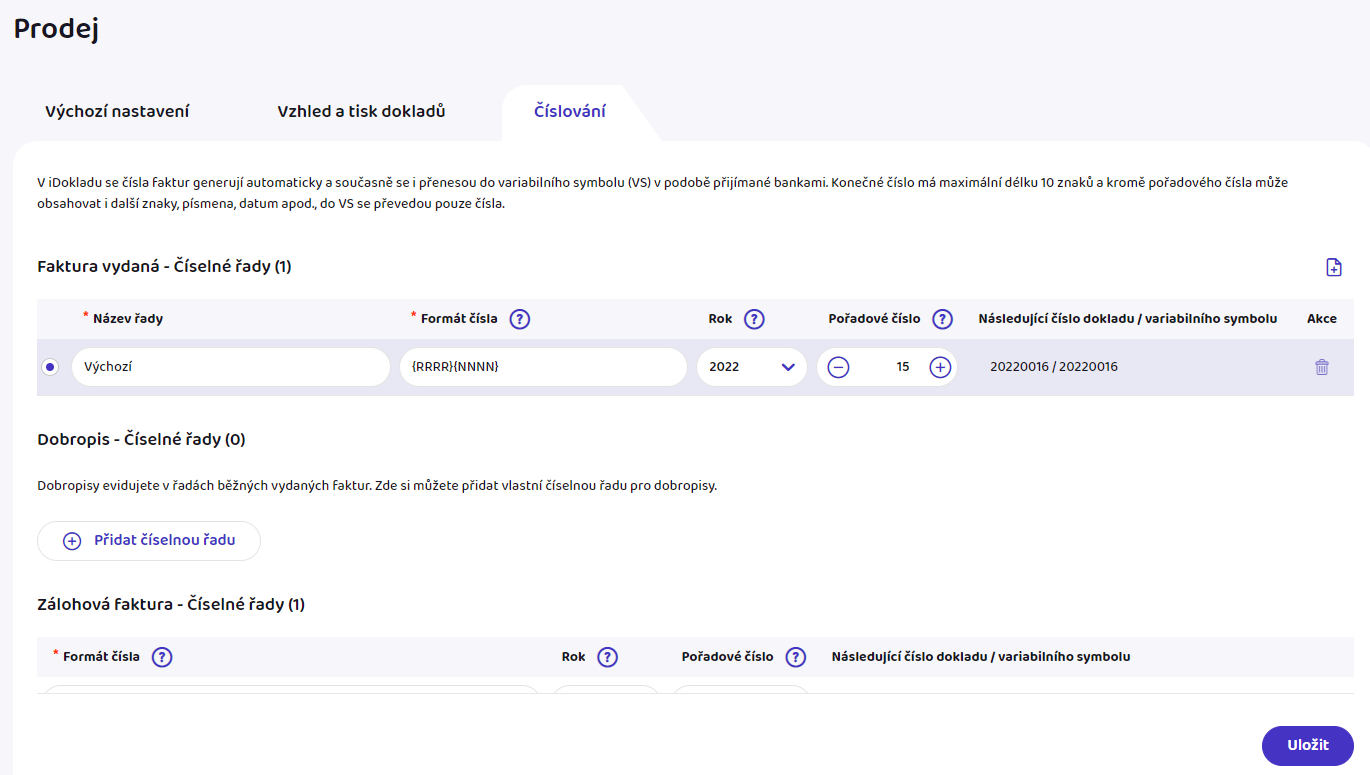1370x775 pixels.
Task: Open help for Formát čísla in Faktura vydaná
Action: tap(520, 319)
